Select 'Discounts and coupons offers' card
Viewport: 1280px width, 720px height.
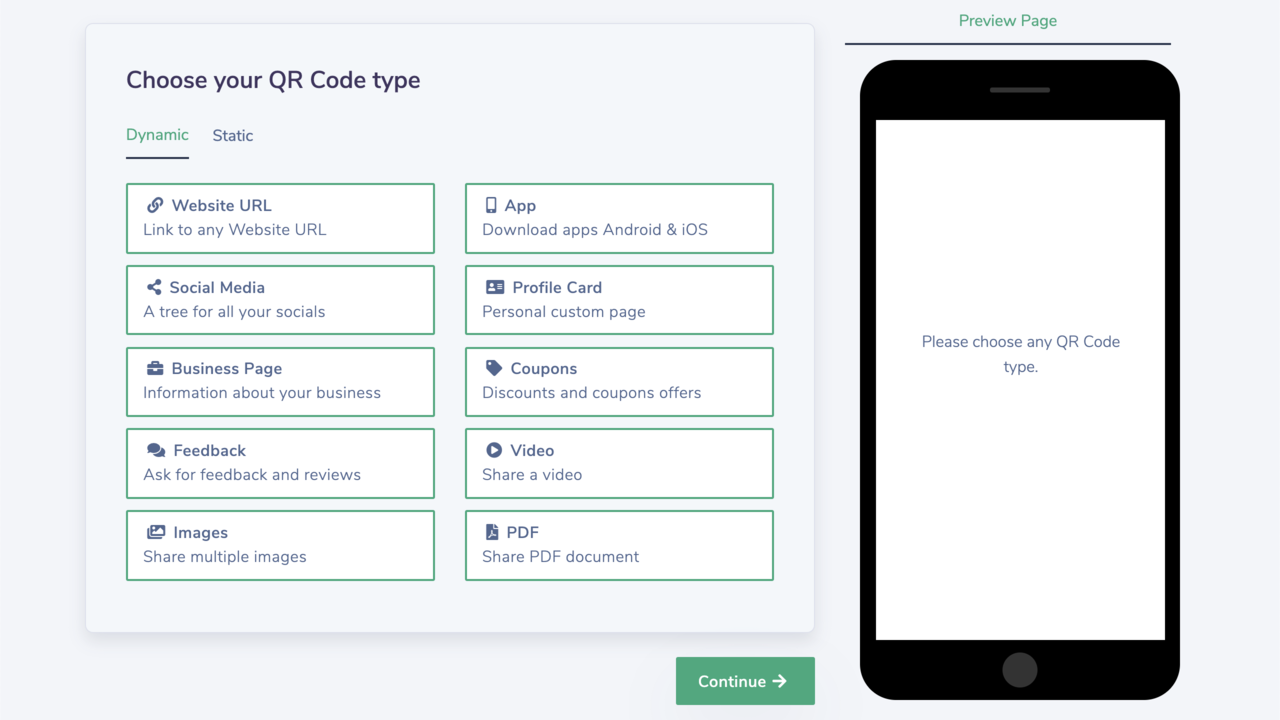[619, 381]
